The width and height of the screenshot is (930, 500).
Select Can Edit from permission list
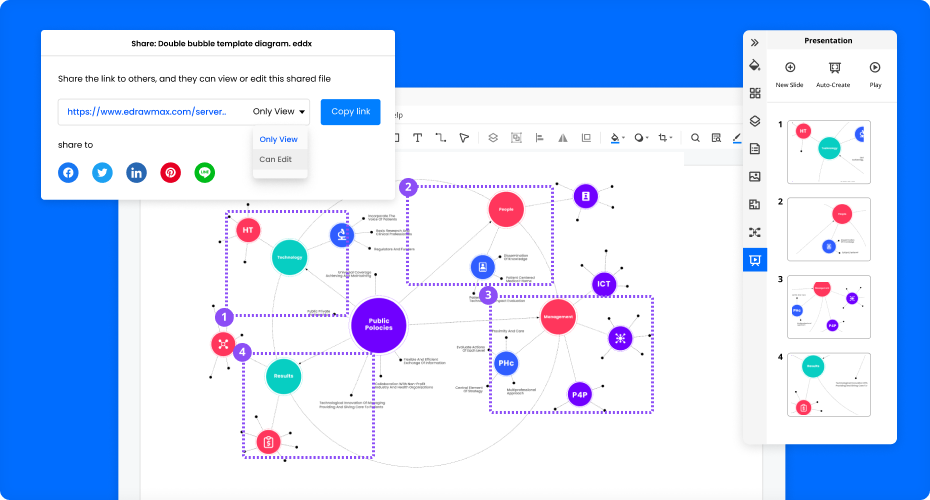276,159
